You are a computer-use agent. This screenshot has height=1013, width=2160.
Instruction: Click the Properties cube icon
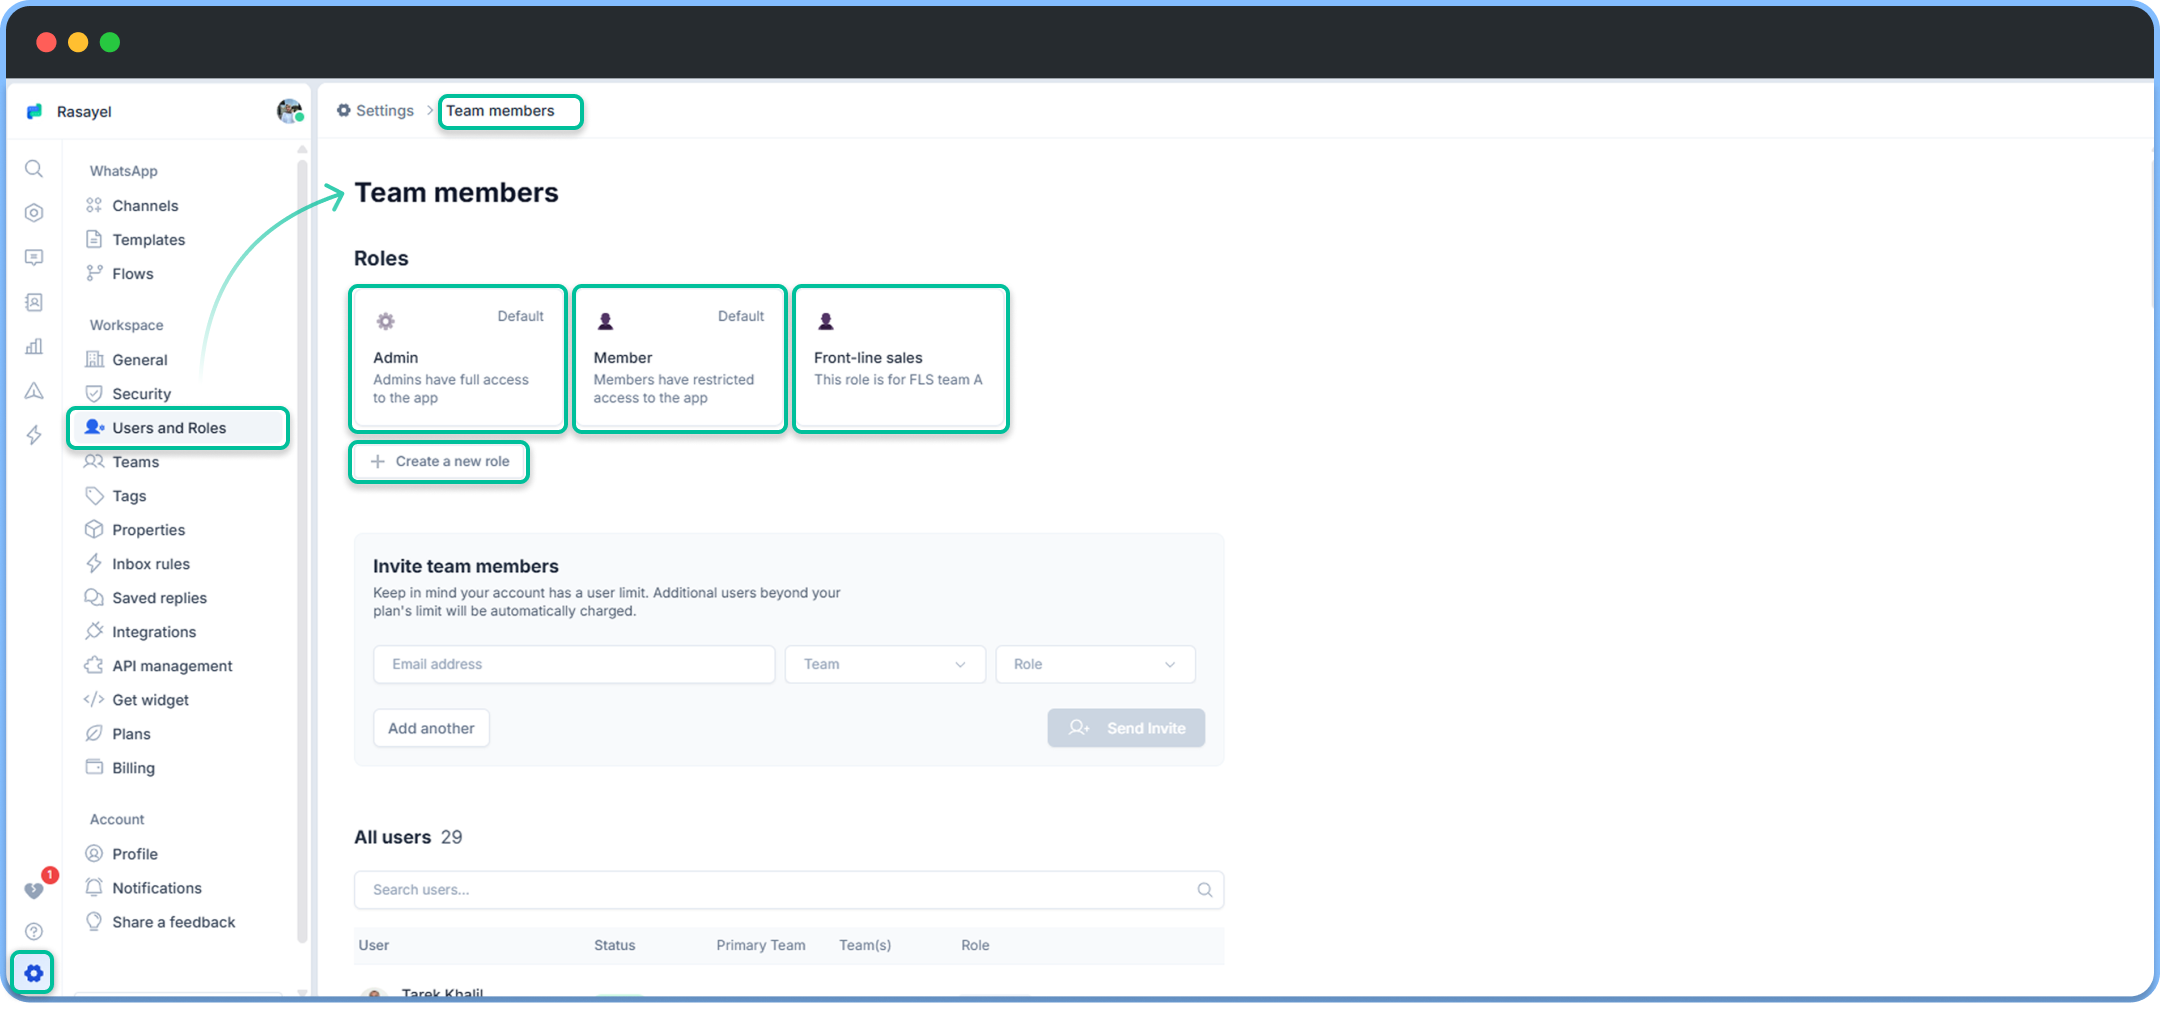[x=94, y=529]
